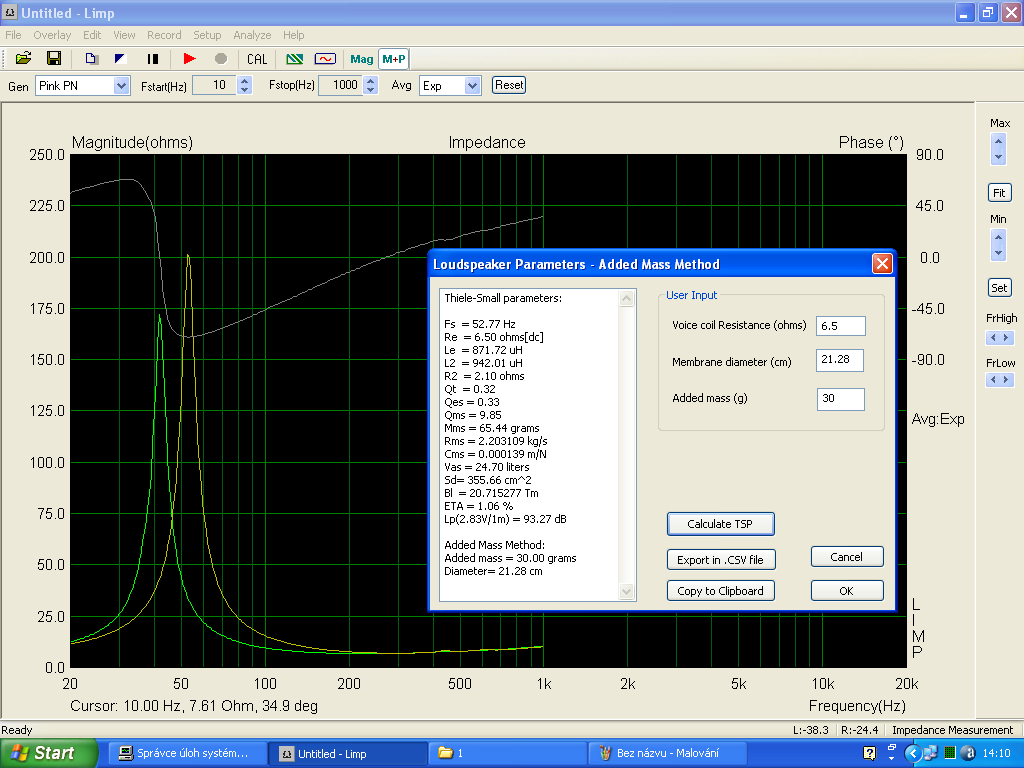1024x768 pixels.
Task: Open the Analyze menu
Action: coord(252,35)
